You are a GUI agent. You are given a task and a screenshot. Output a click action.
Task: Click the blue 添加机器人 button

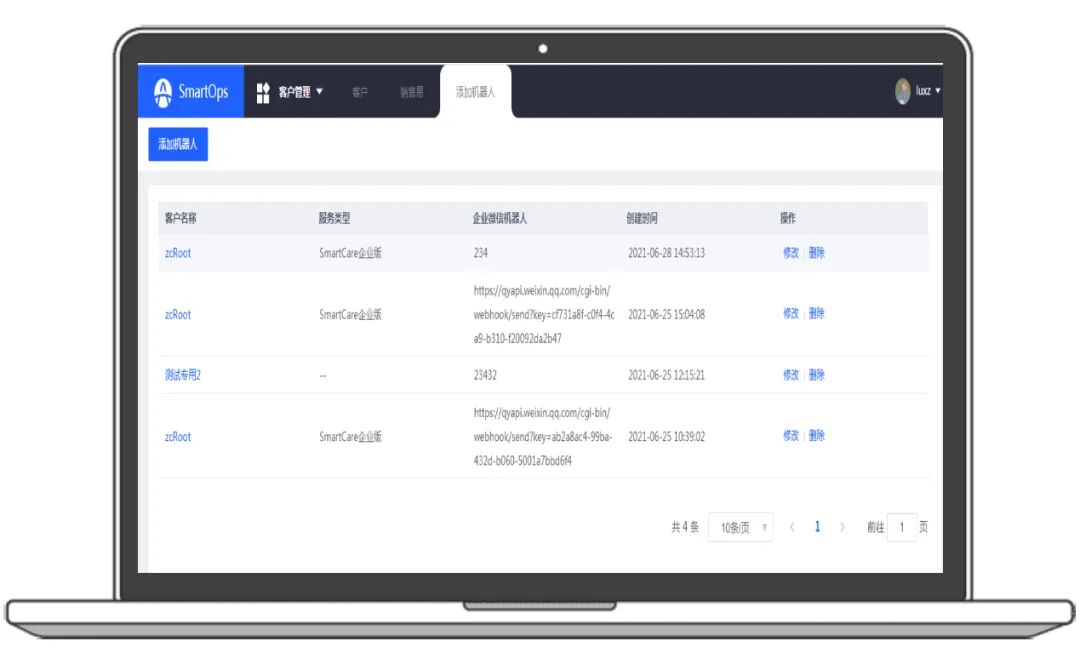[178, 144]
